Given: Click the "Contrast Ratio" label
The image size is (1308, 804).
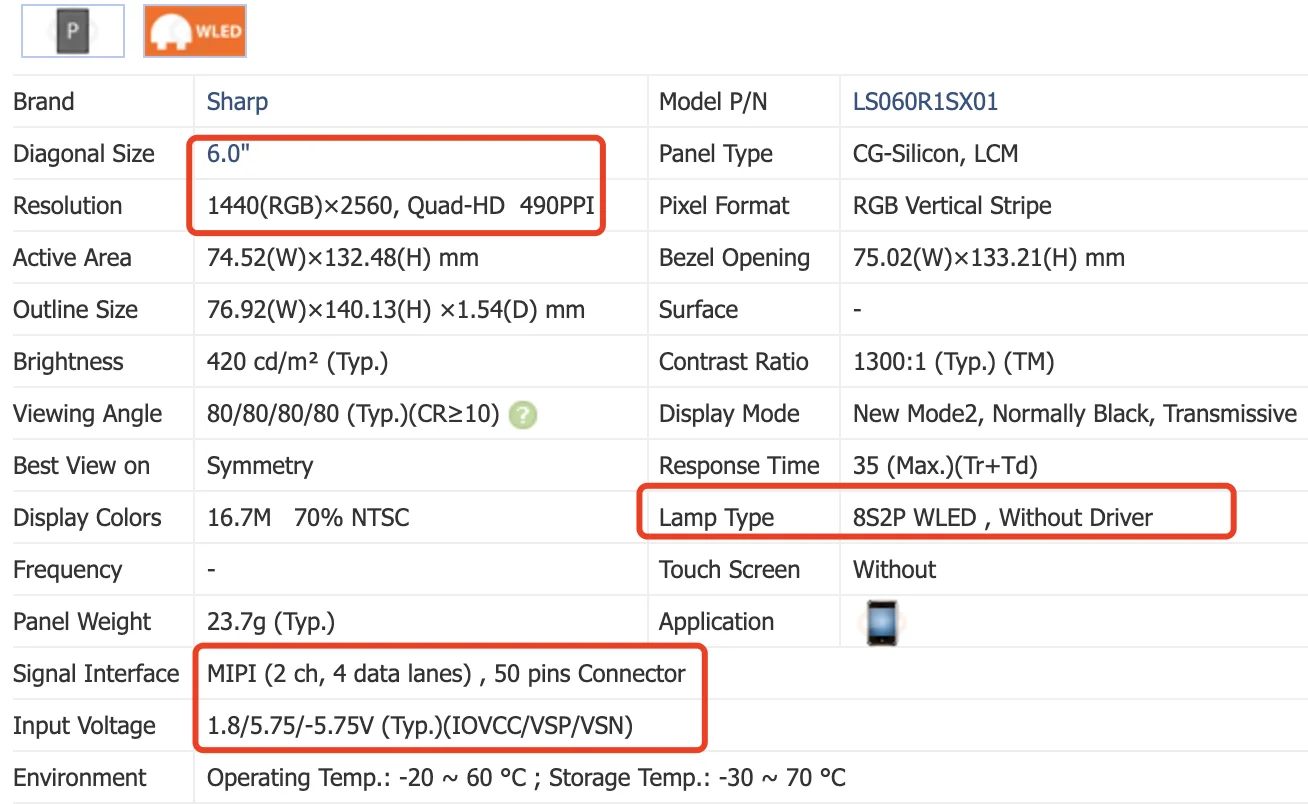Looking at the screenshot, I should tap(734, 362).
